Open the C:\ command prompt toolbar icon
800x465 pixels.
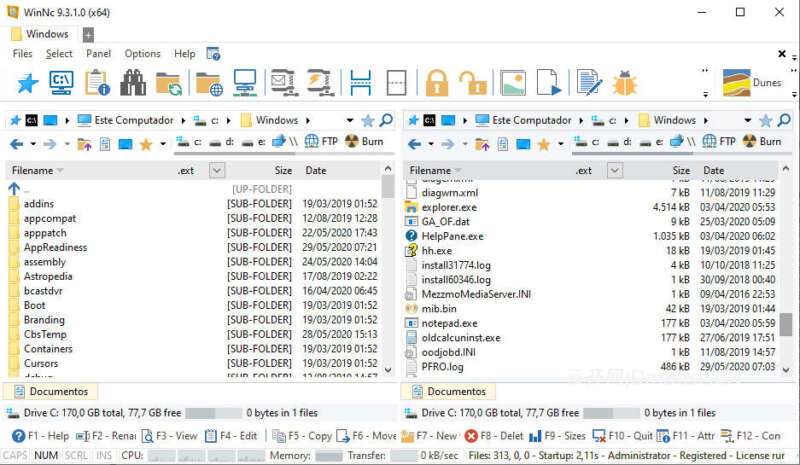(x=61, y=83)
